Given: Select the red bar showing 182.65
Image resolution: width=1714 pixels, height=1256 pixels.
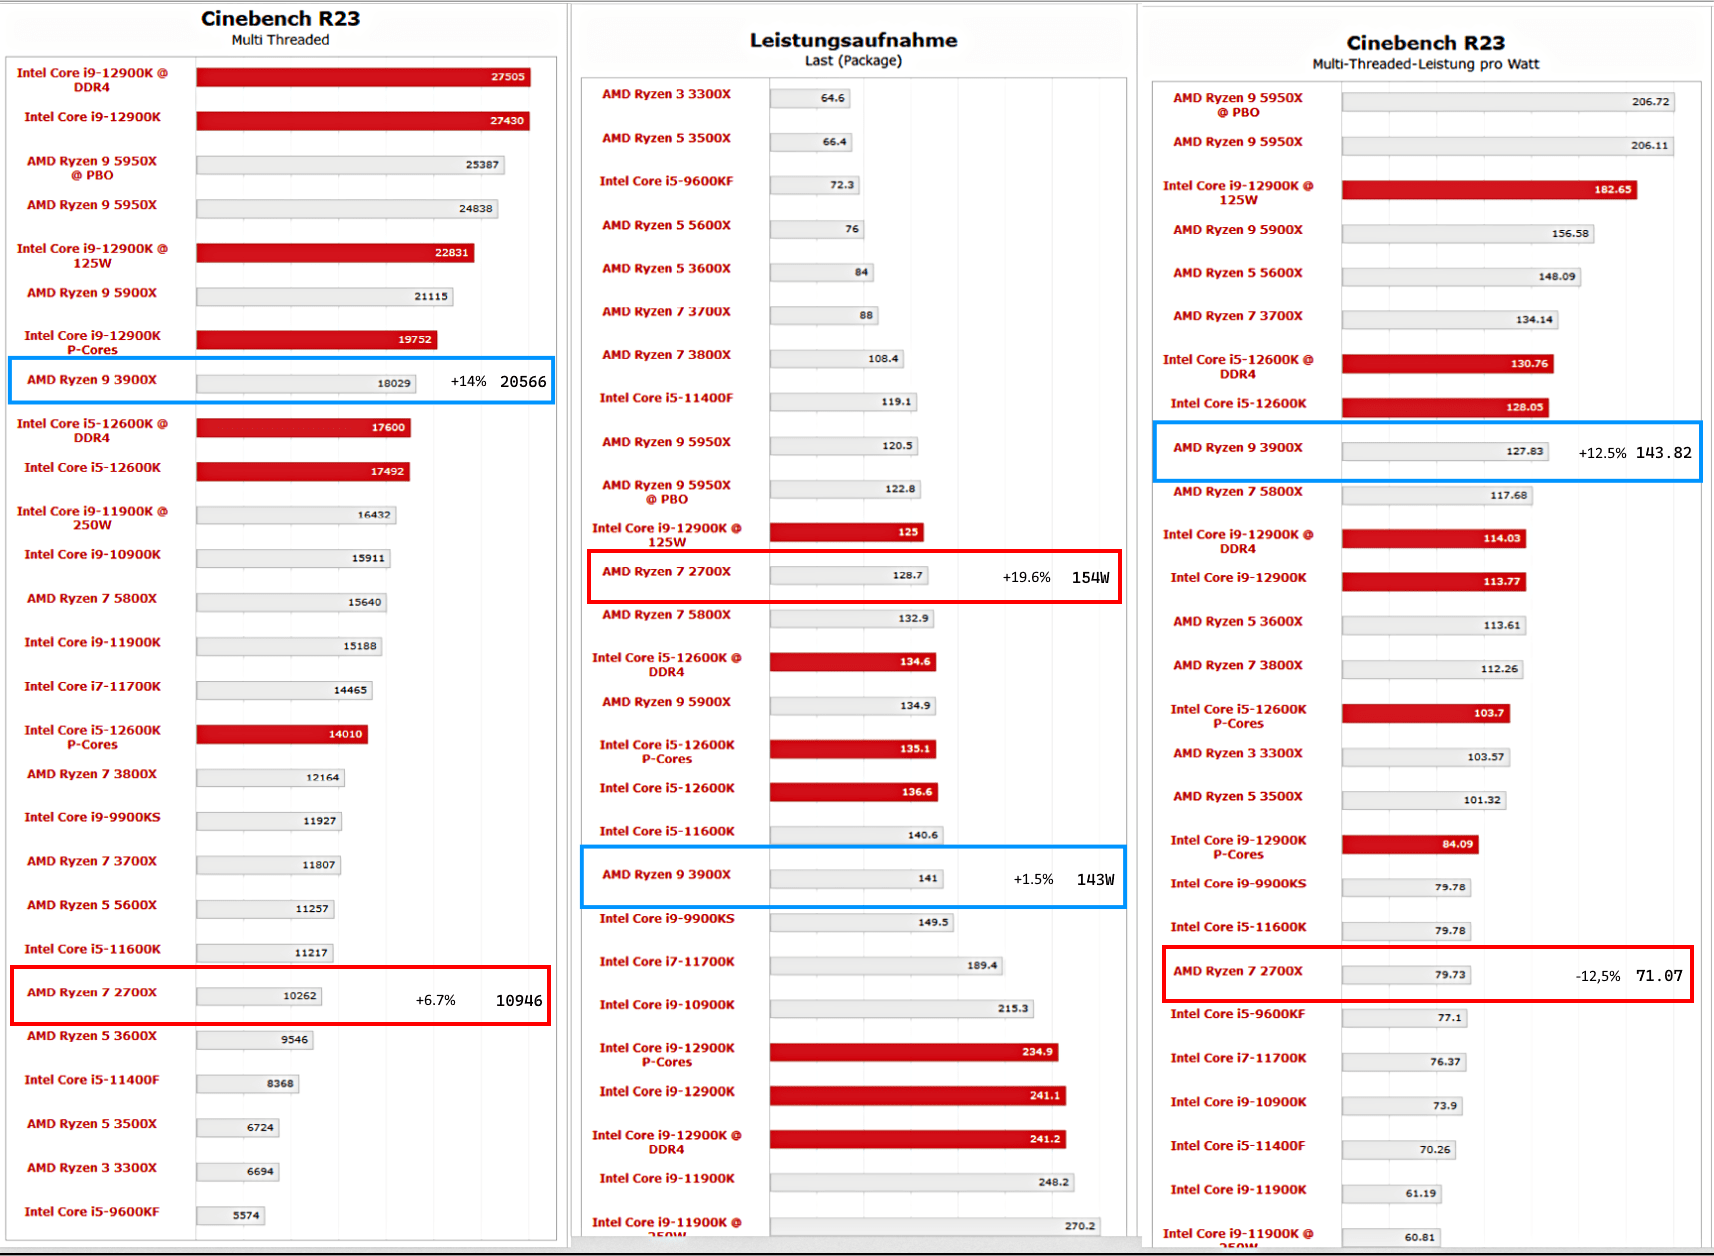Looking at the screenshot, I should pos(1489,190).
